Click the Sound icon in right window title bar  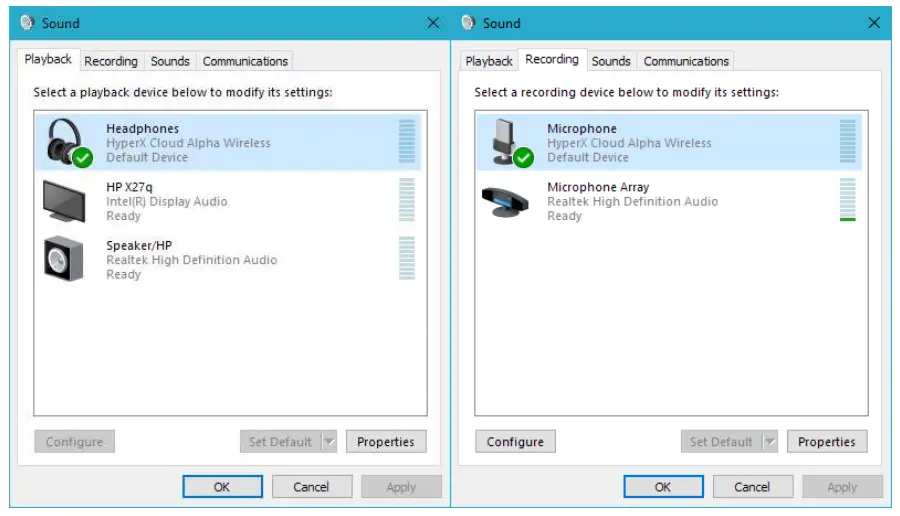(x=468, y=23)
